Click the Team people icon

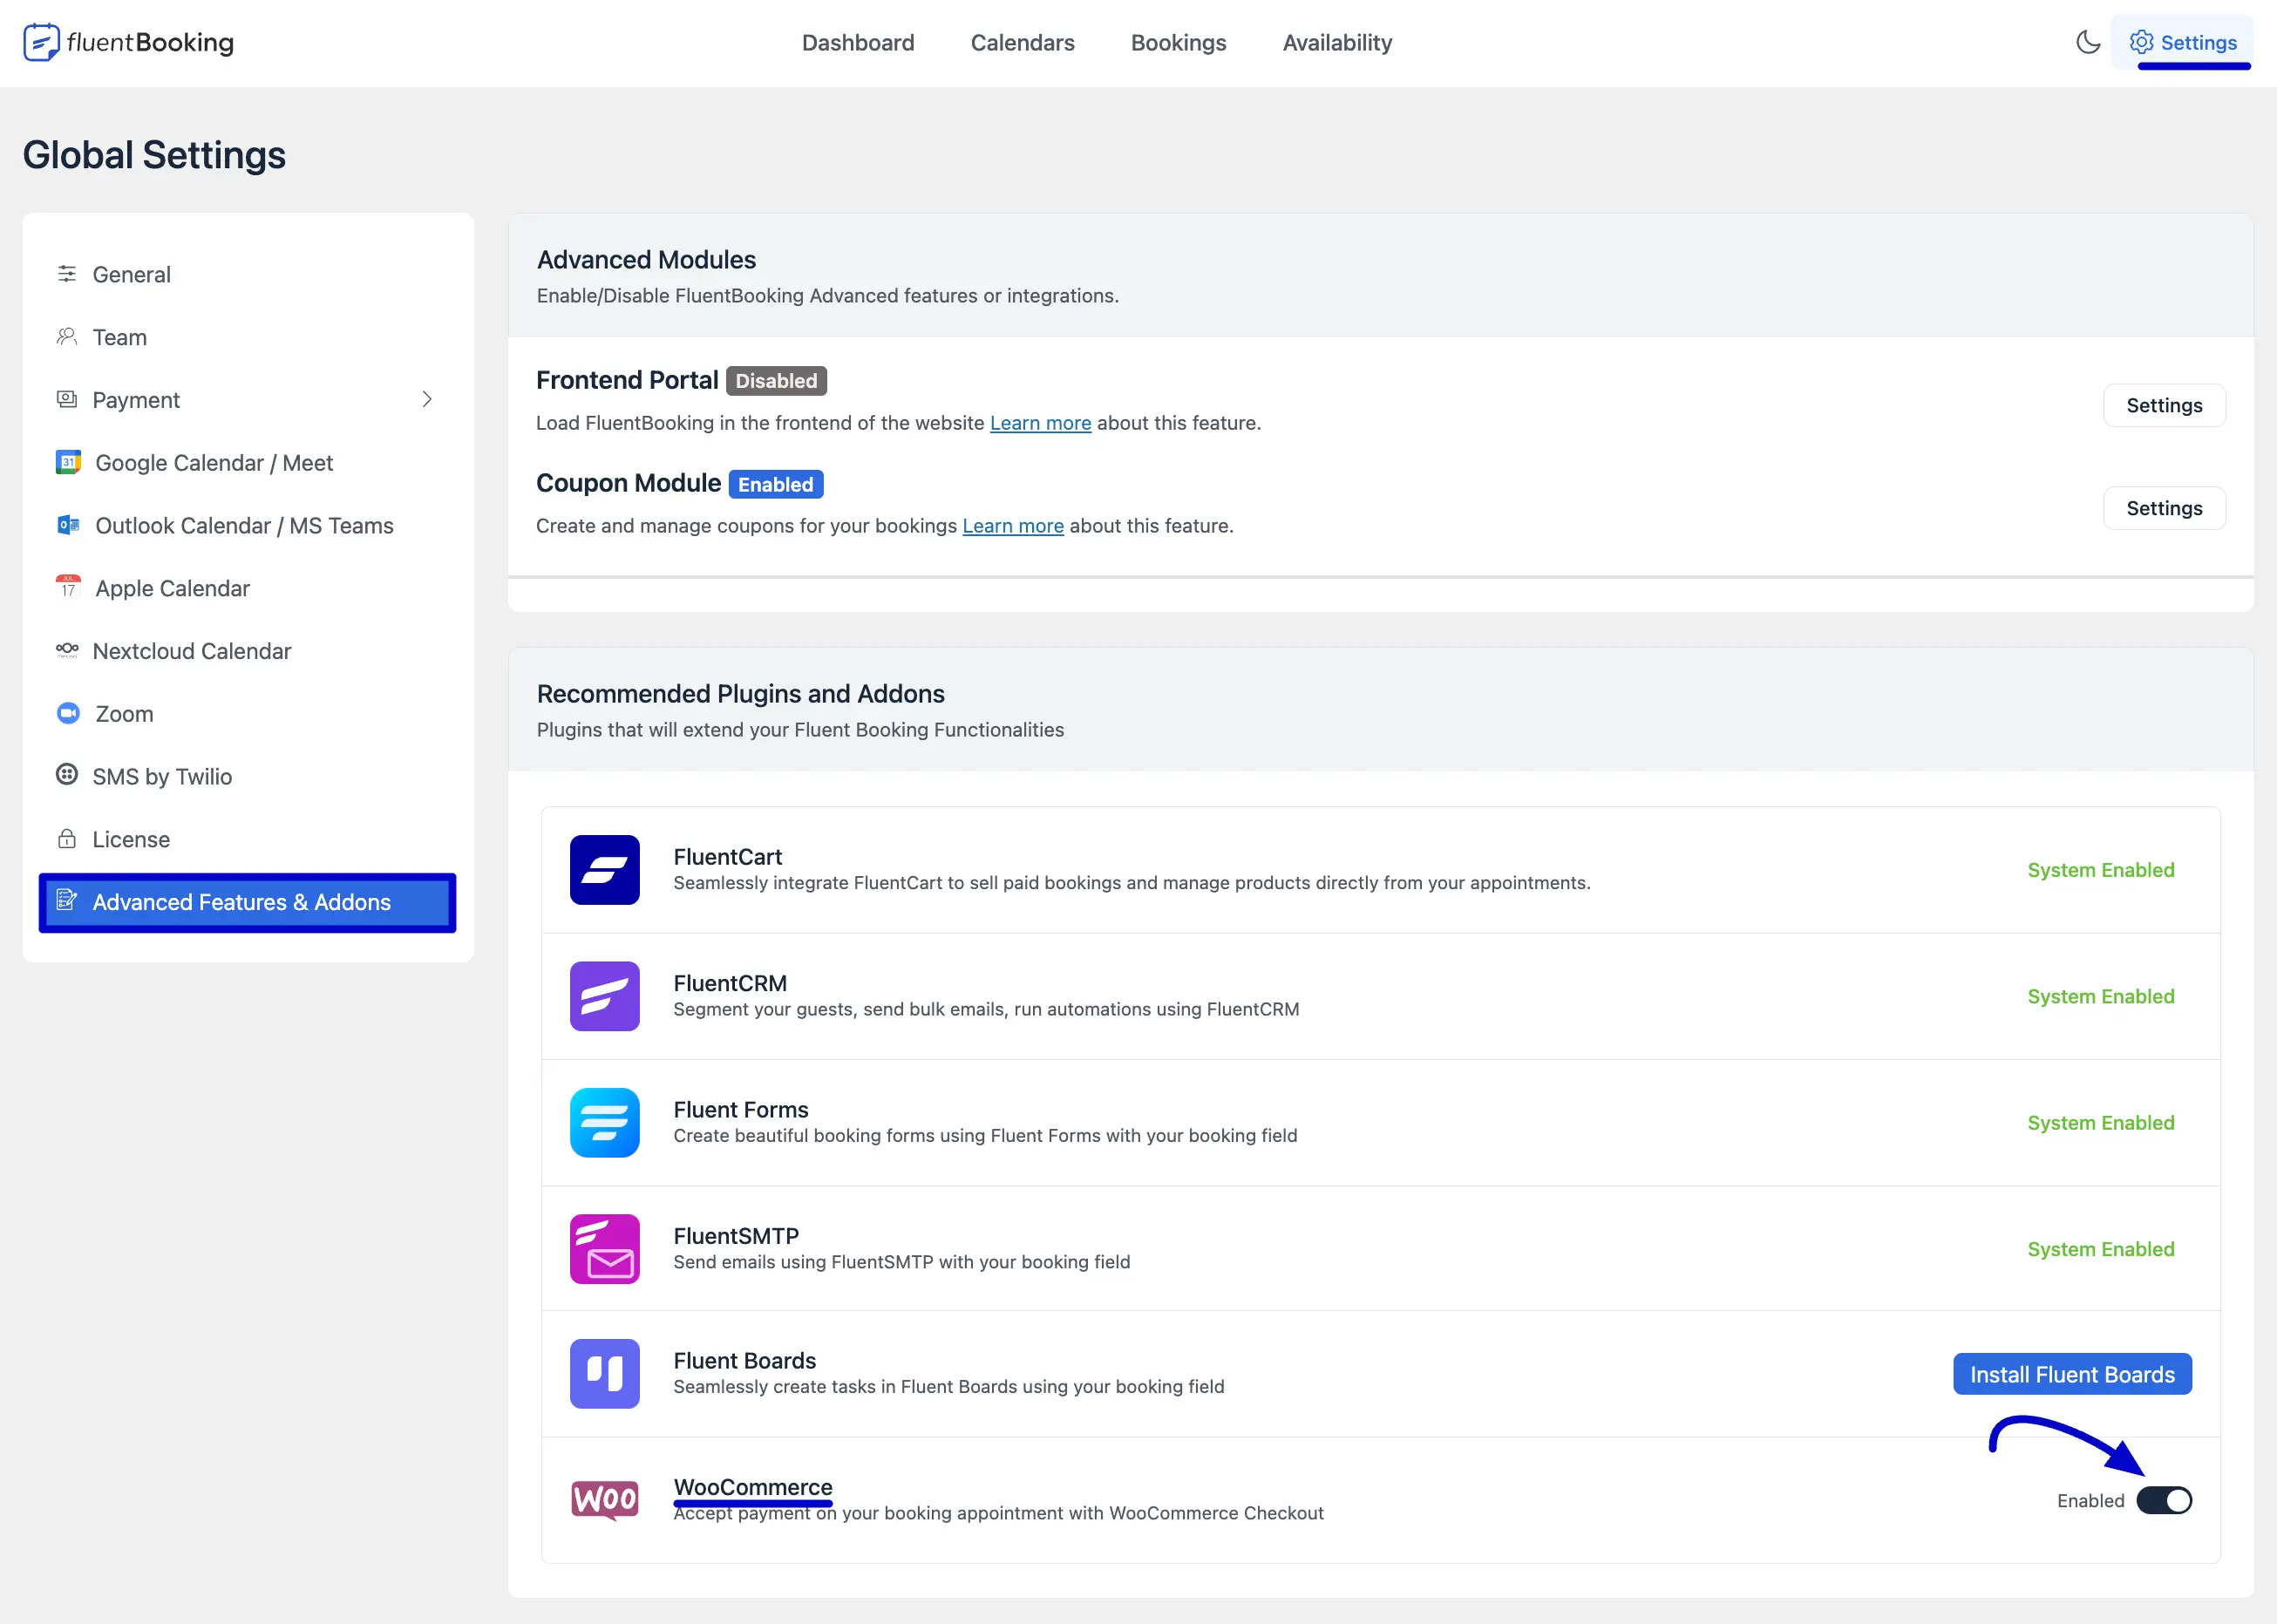pos(67,337)
